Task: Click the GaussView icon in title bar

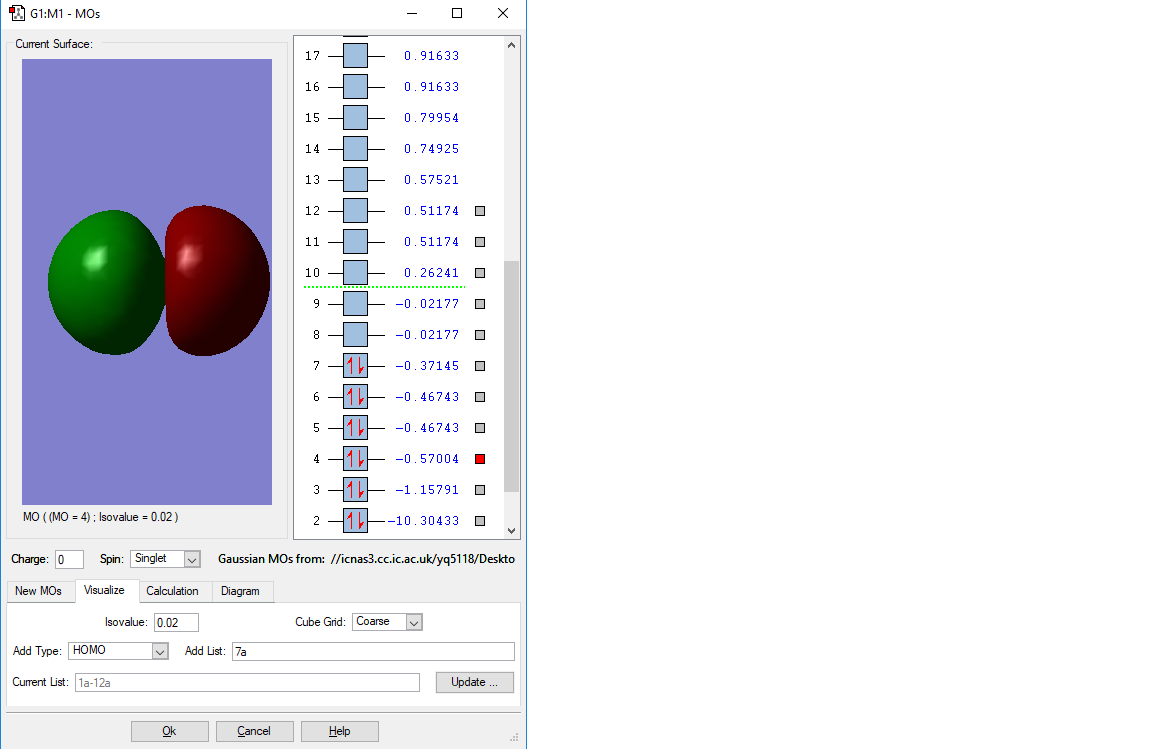Action: [x=16, y=13]
